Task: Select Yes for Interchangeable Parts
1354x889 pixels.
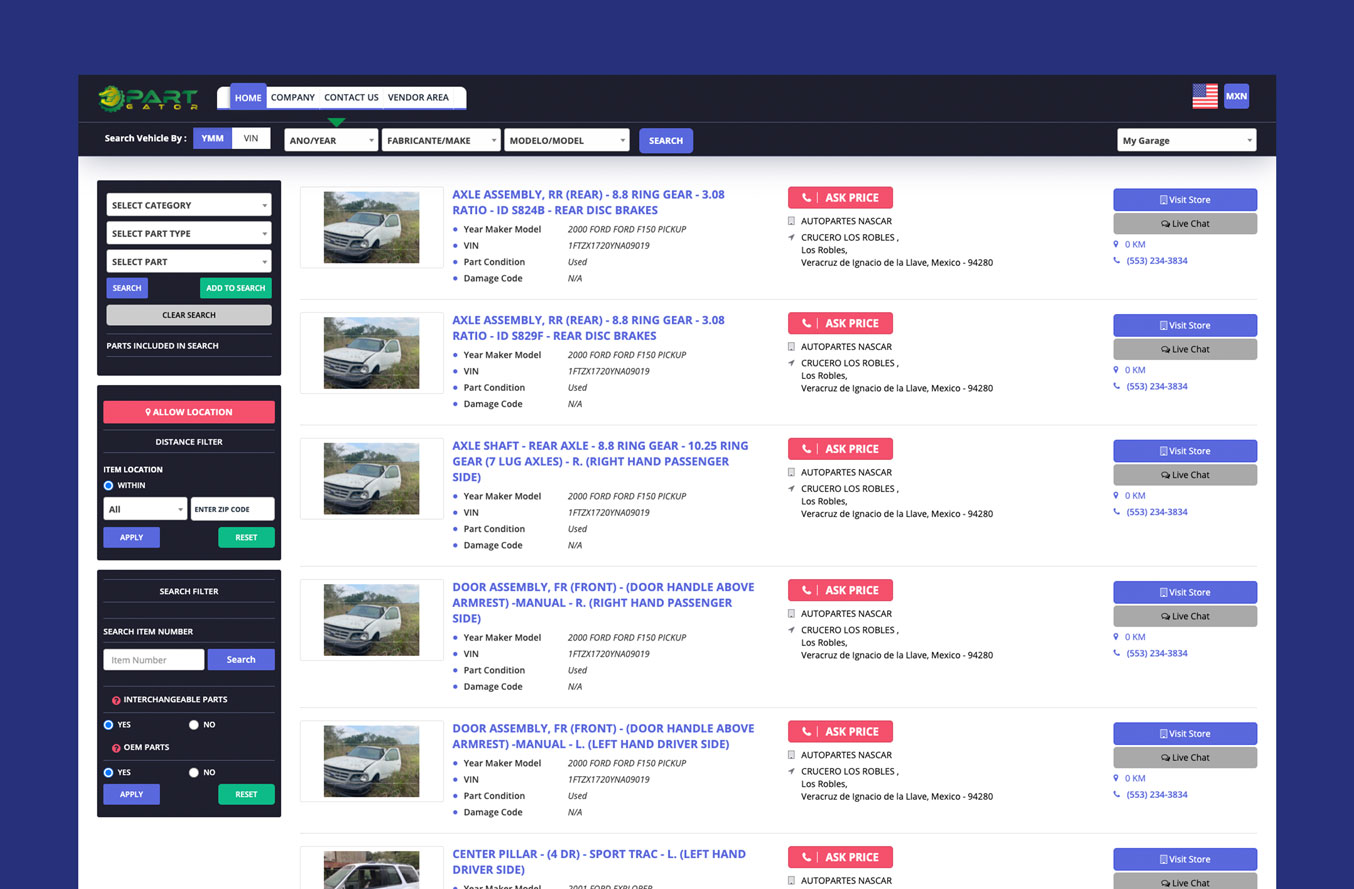Action: (x=108, y=724)
